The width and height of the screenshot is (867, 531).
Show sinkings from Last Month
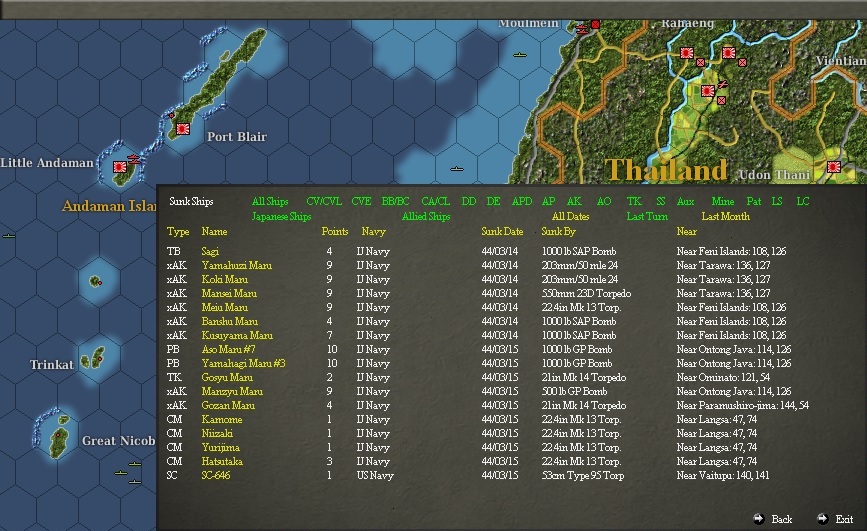tap(725, 216)
